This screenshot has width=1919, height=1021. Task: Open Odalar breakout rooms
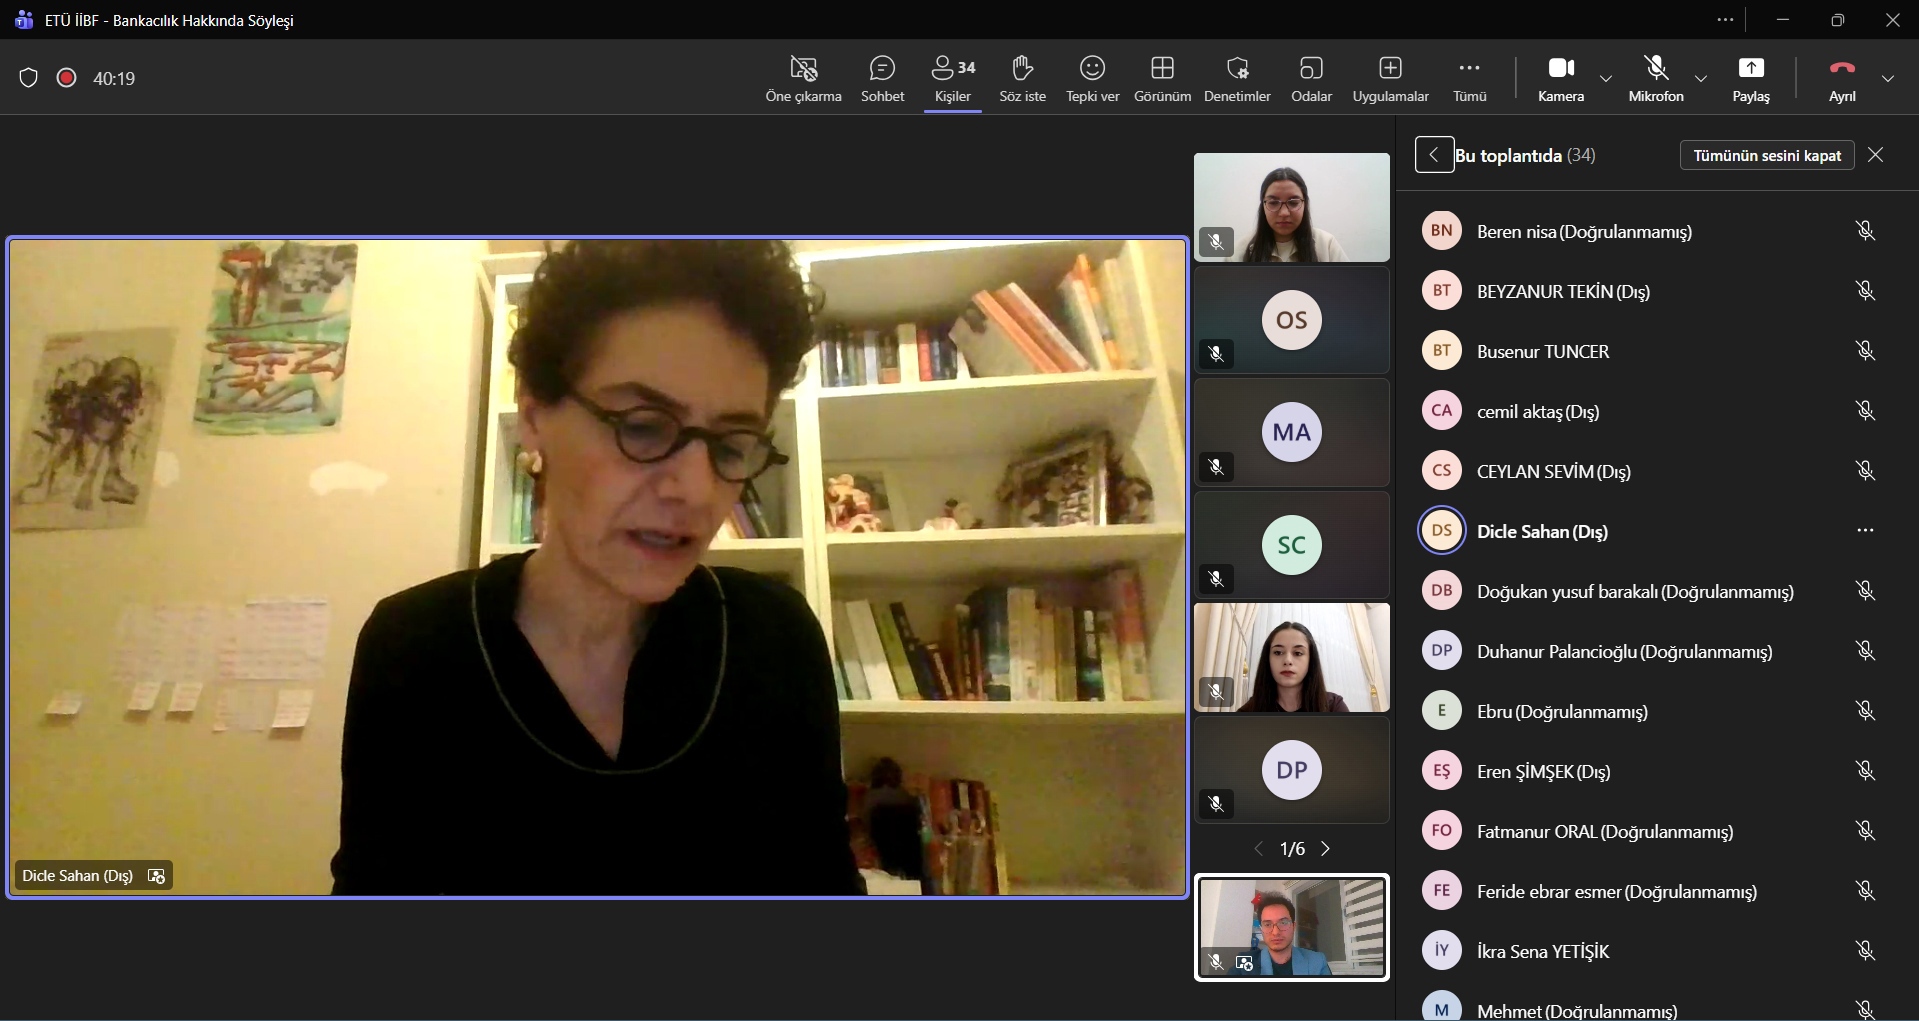click(1311, 78)
